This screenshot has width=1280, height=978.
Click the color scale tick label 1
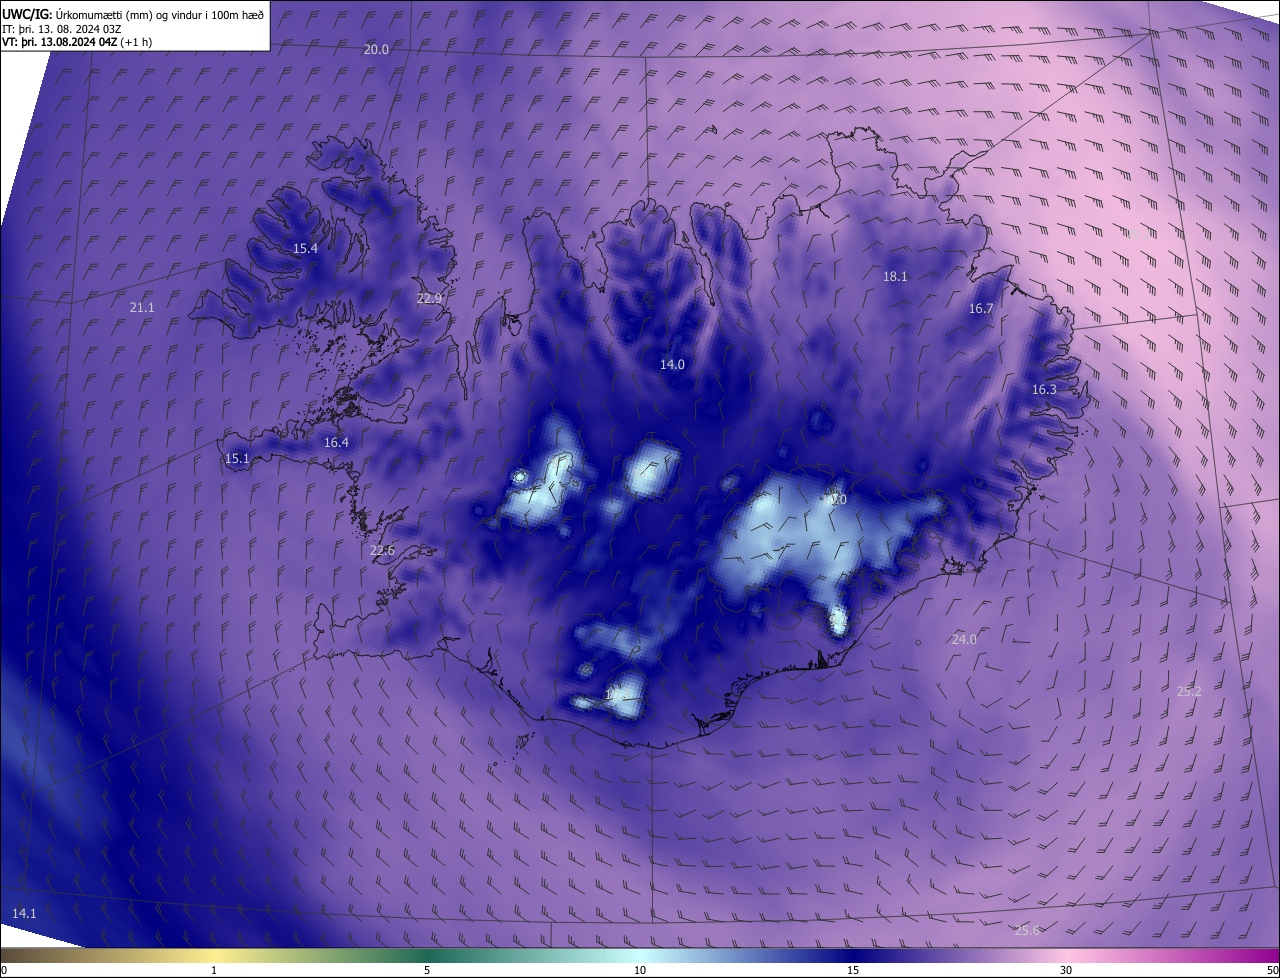pos(214,970)
